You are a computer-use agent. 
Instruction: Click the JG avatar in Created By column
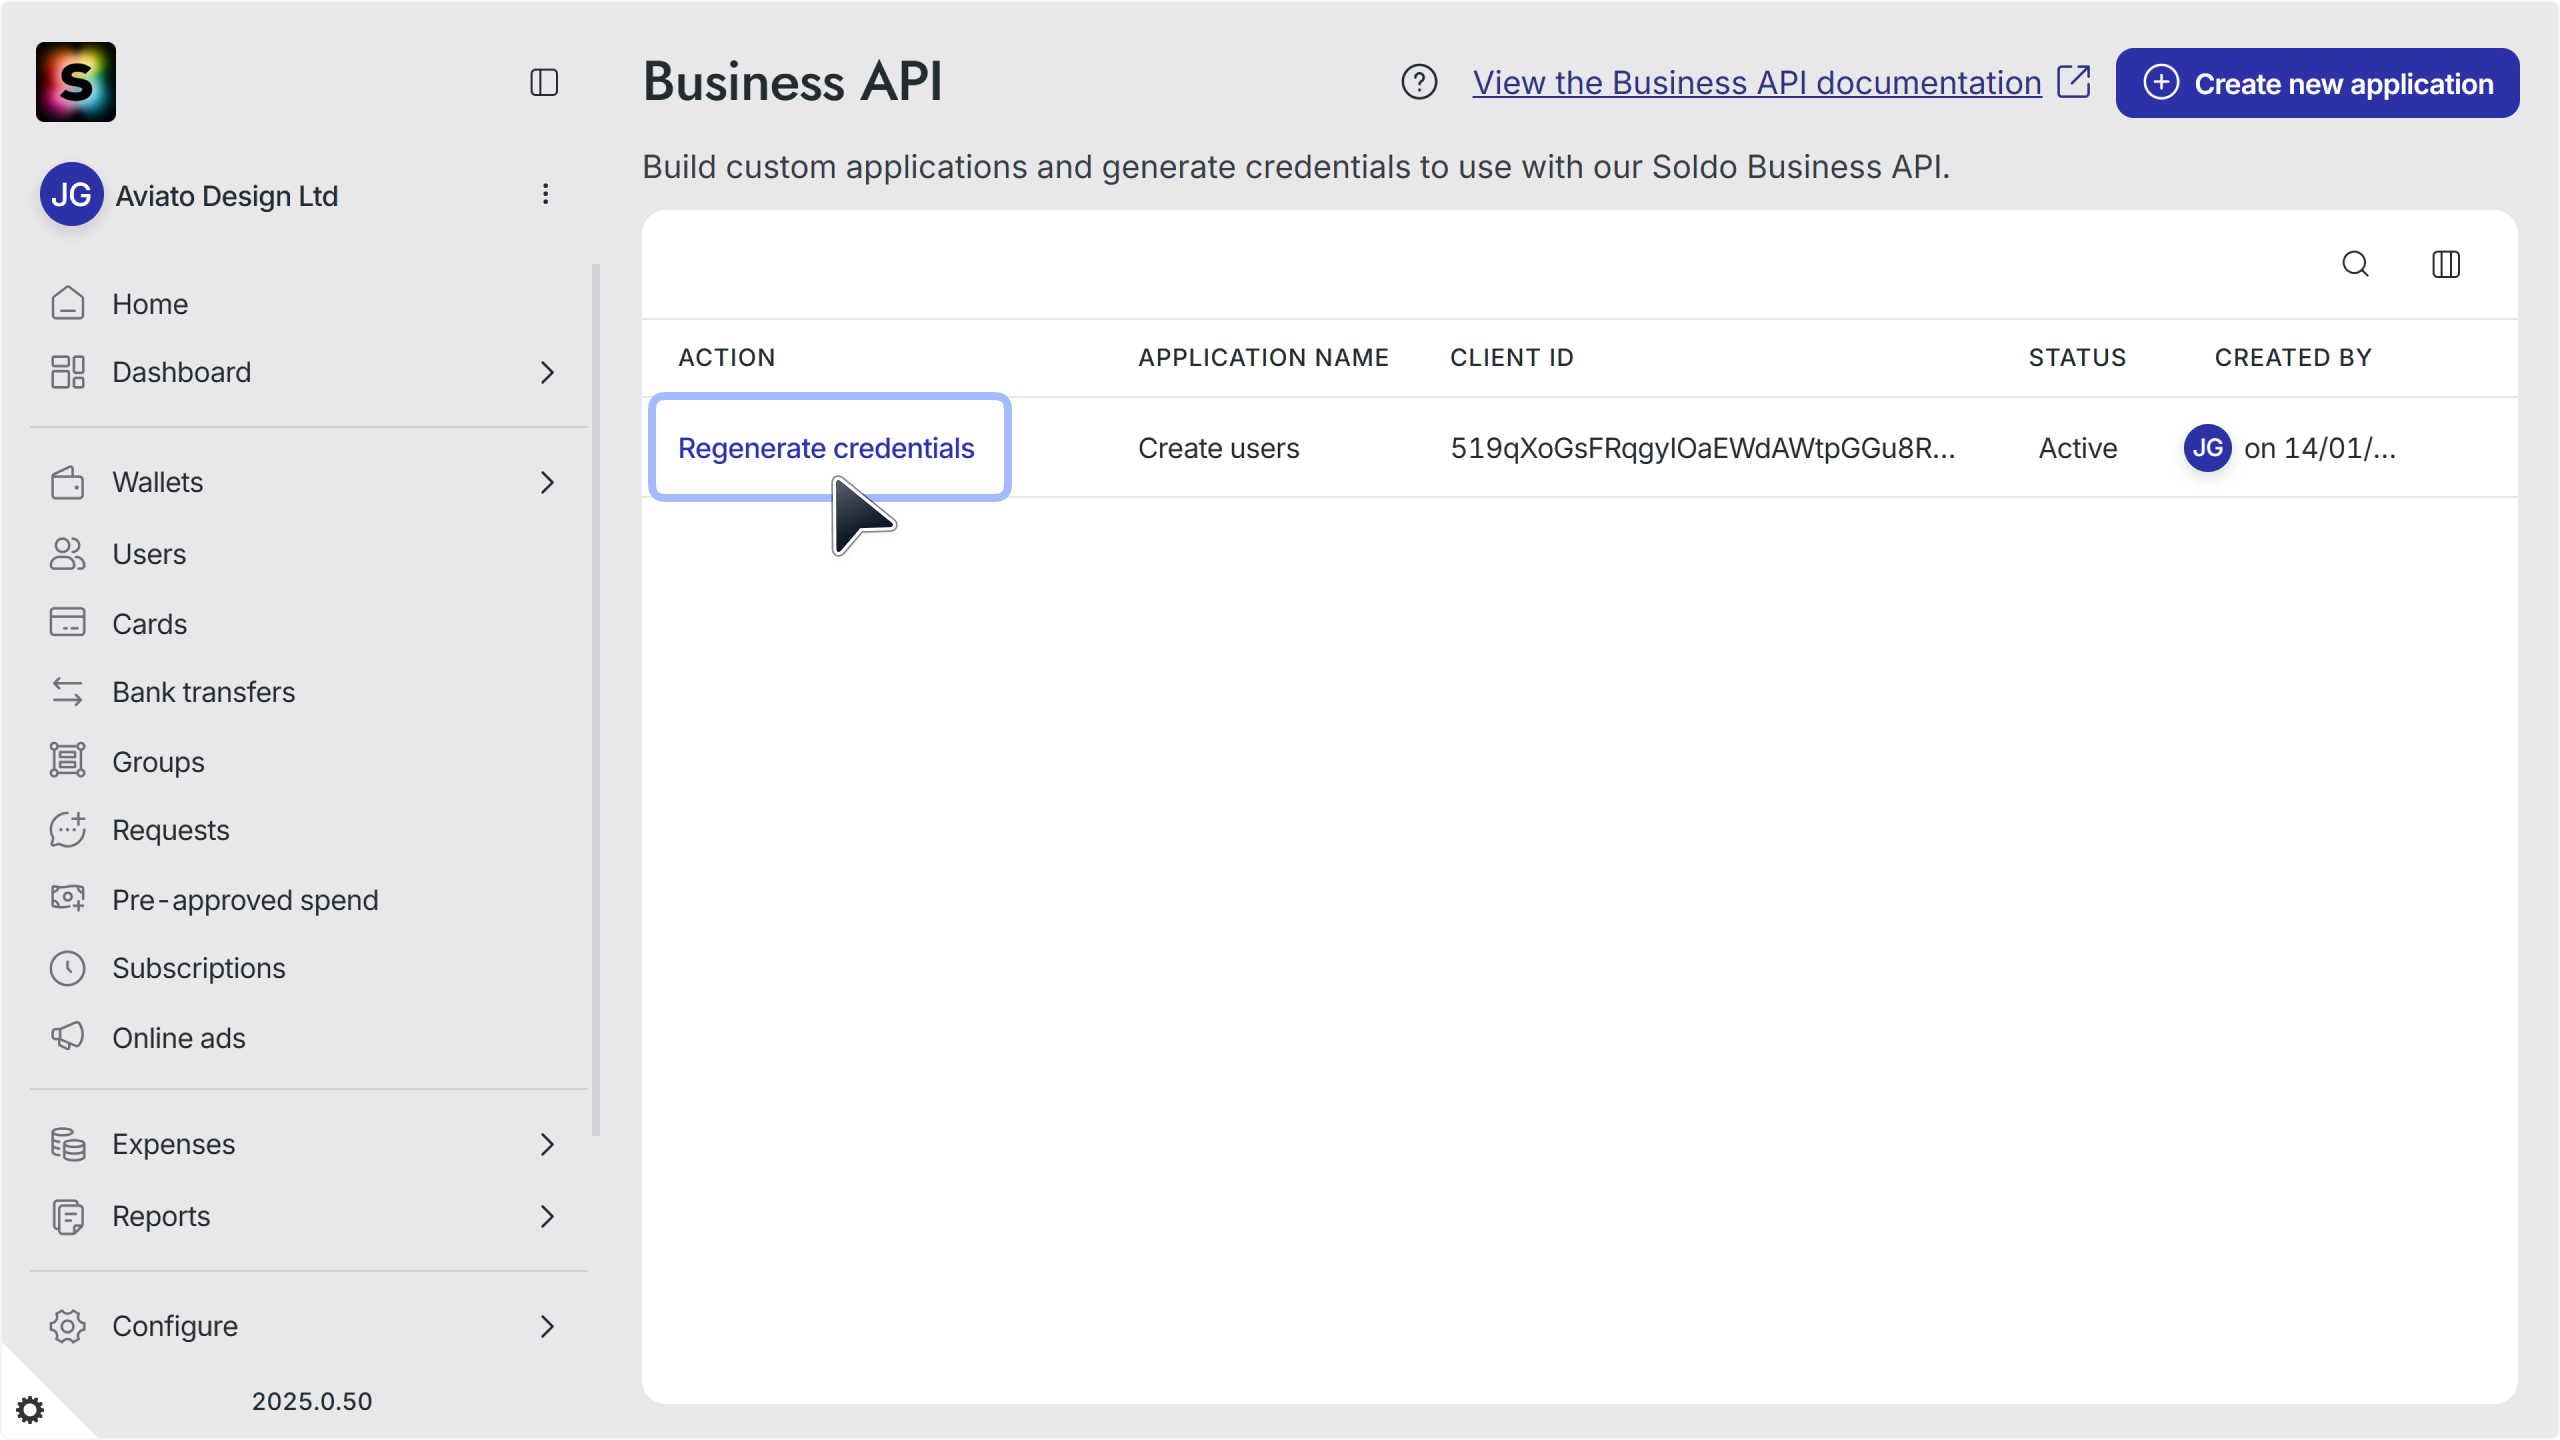(2208, 447)
